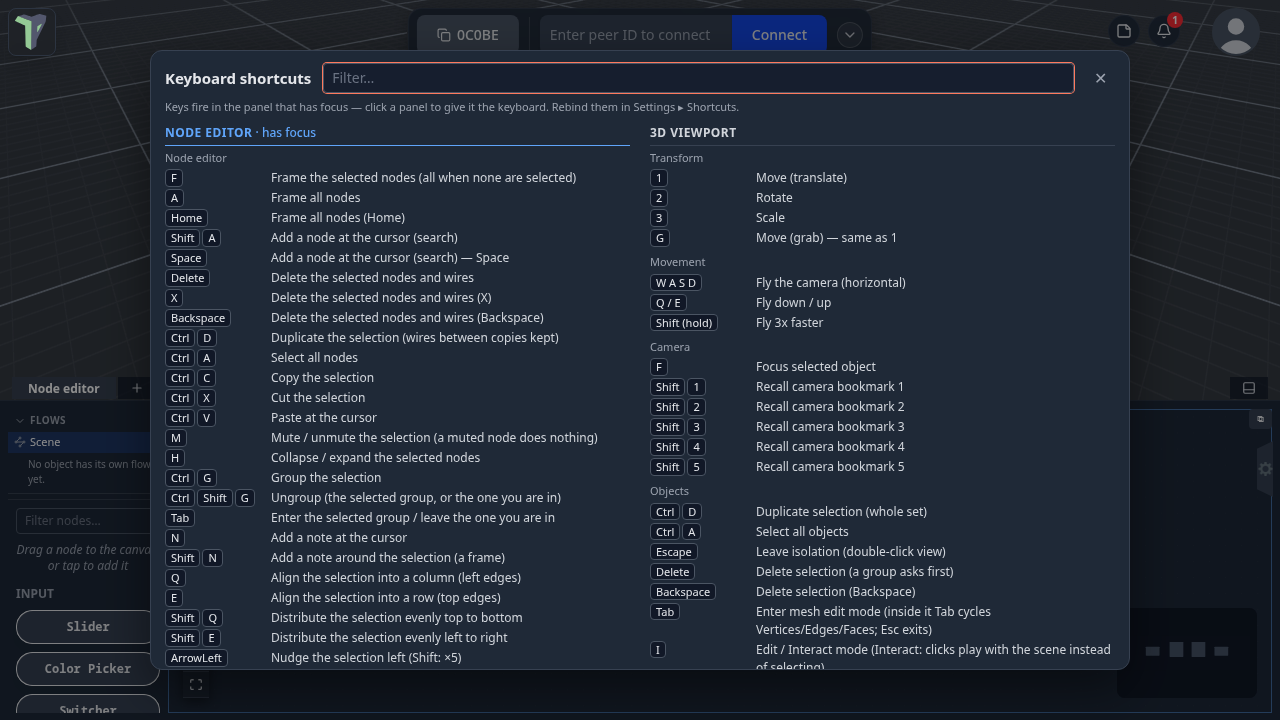Screen dimensions: 1280x720
Task: Open the settings gear on the side handle
Action: [x=1266, y=469]
